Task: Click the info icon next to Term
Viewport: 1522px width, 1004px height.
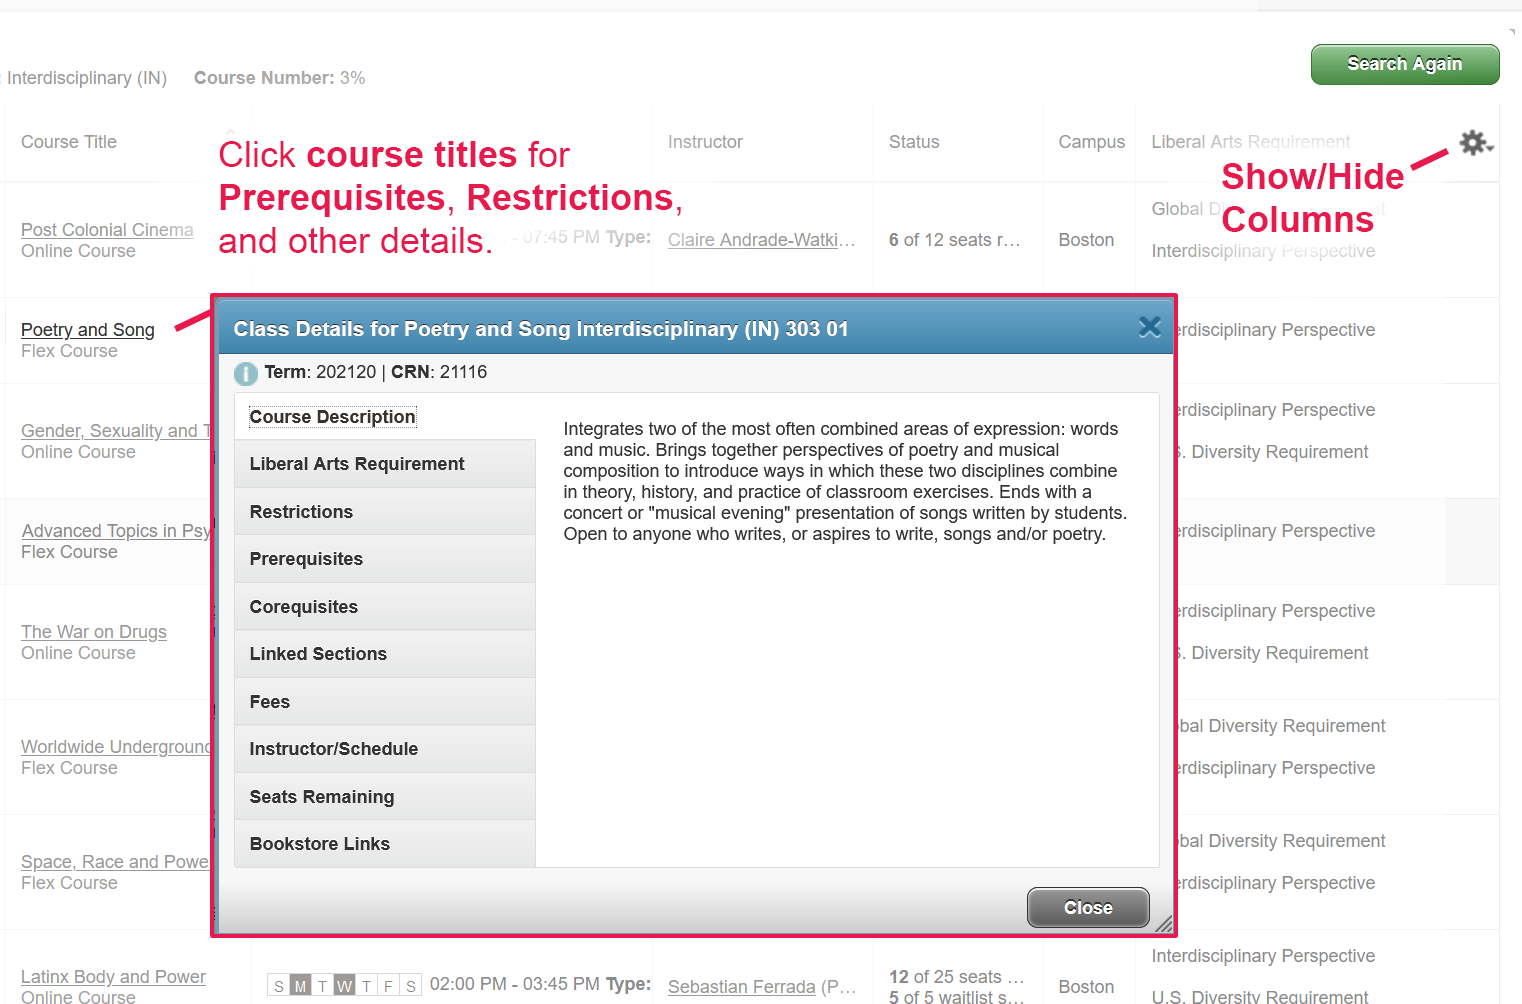Action: pyautogui.click(x=246, y=374)
